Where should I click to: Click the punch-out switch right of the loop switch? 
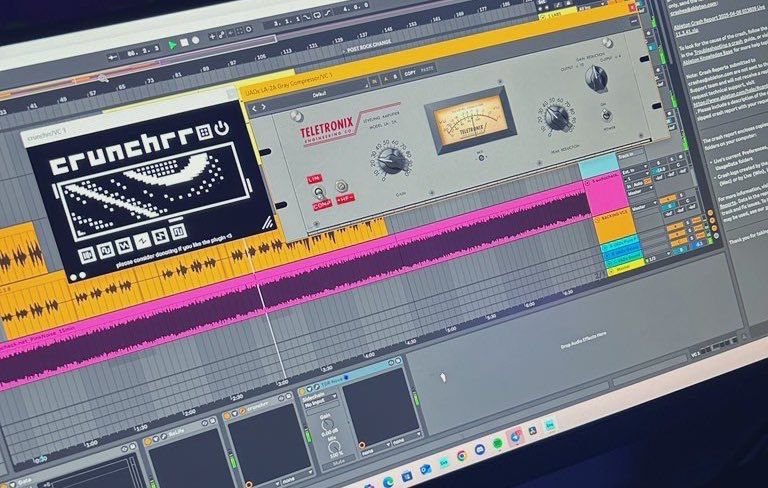click(x=327, y=13)
